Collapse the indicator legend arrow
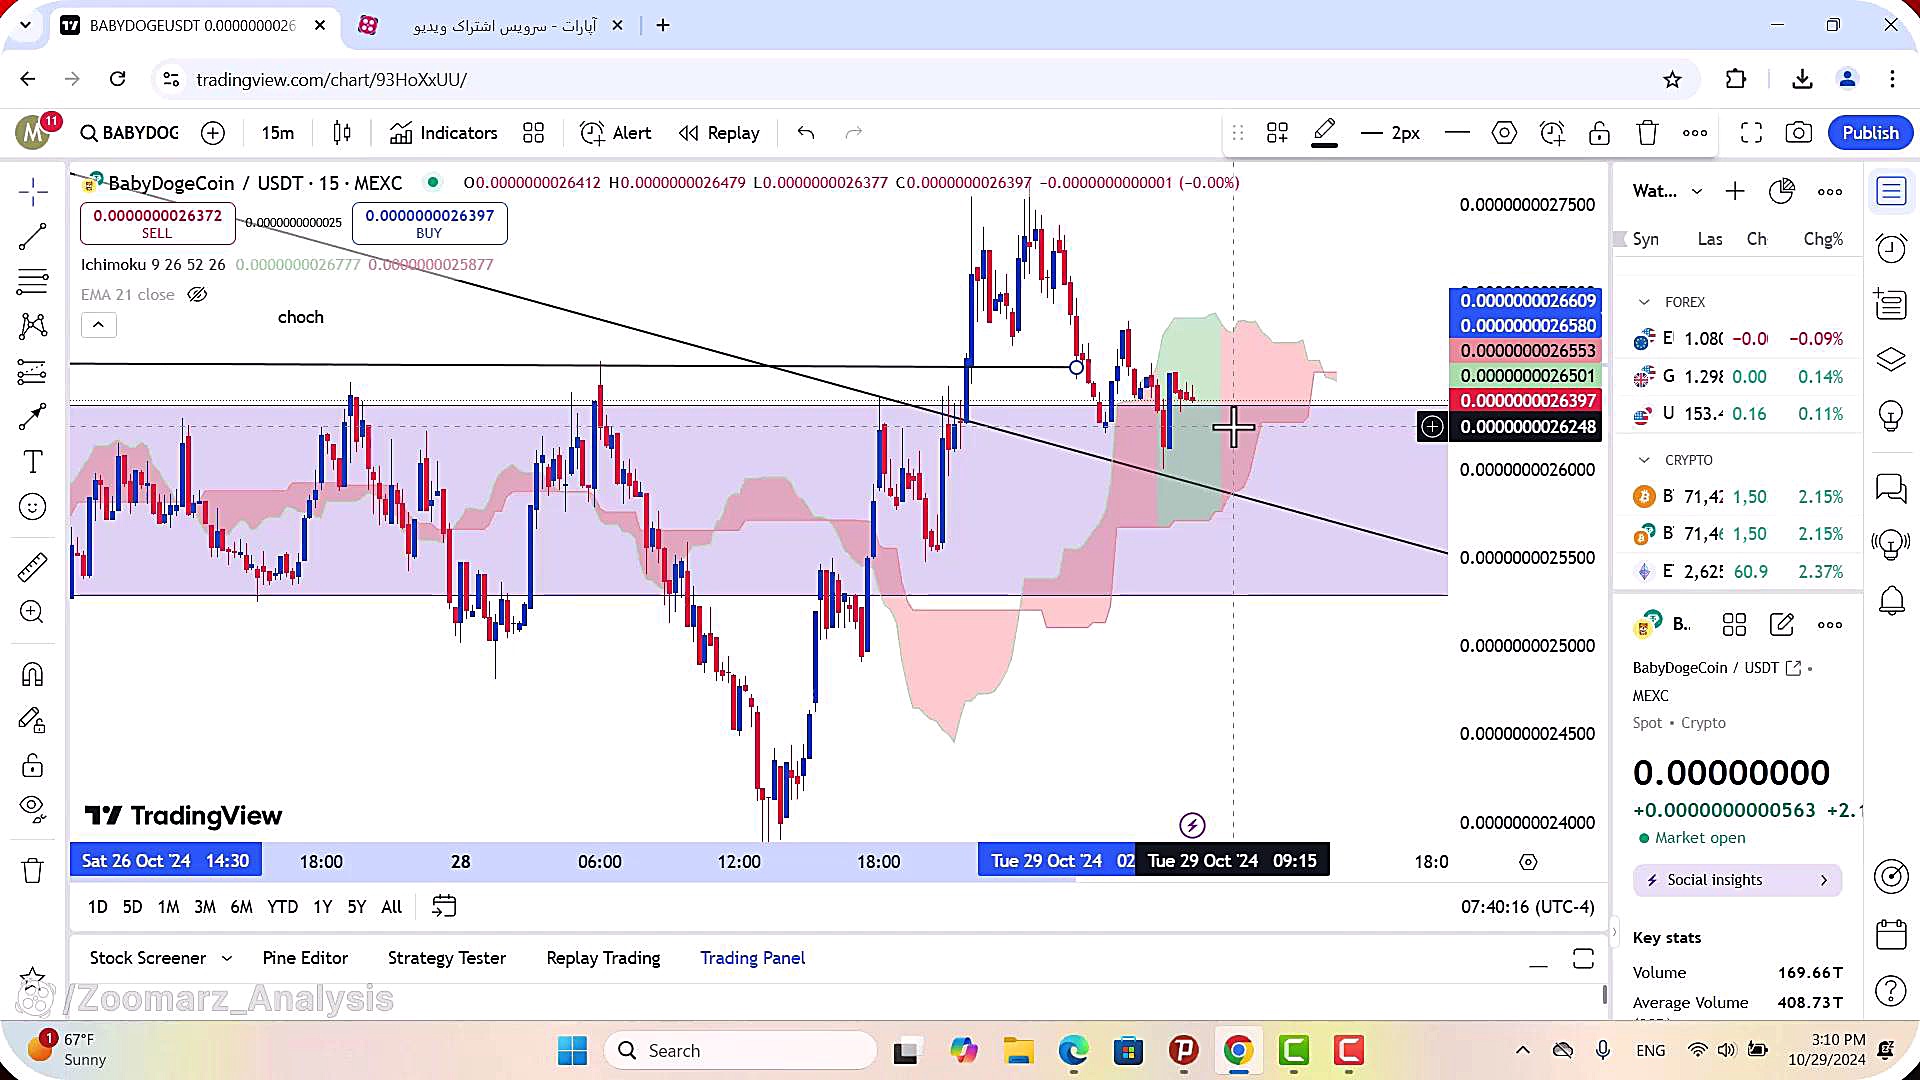 point(98,324)
